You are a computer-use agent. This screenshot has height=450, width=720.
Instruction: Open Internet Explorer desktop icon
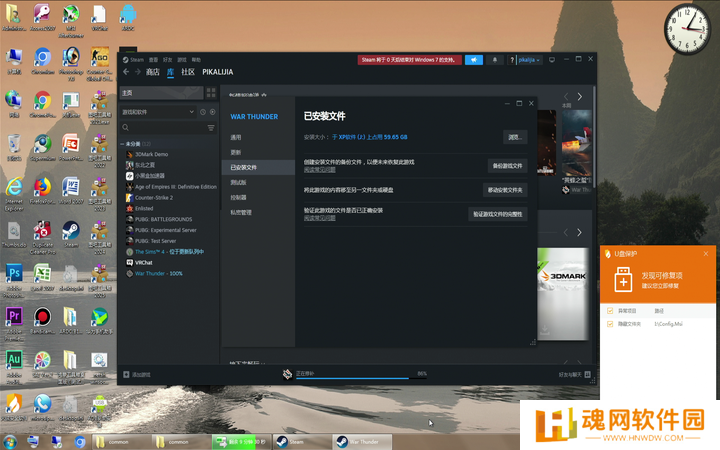pos(14,194)
